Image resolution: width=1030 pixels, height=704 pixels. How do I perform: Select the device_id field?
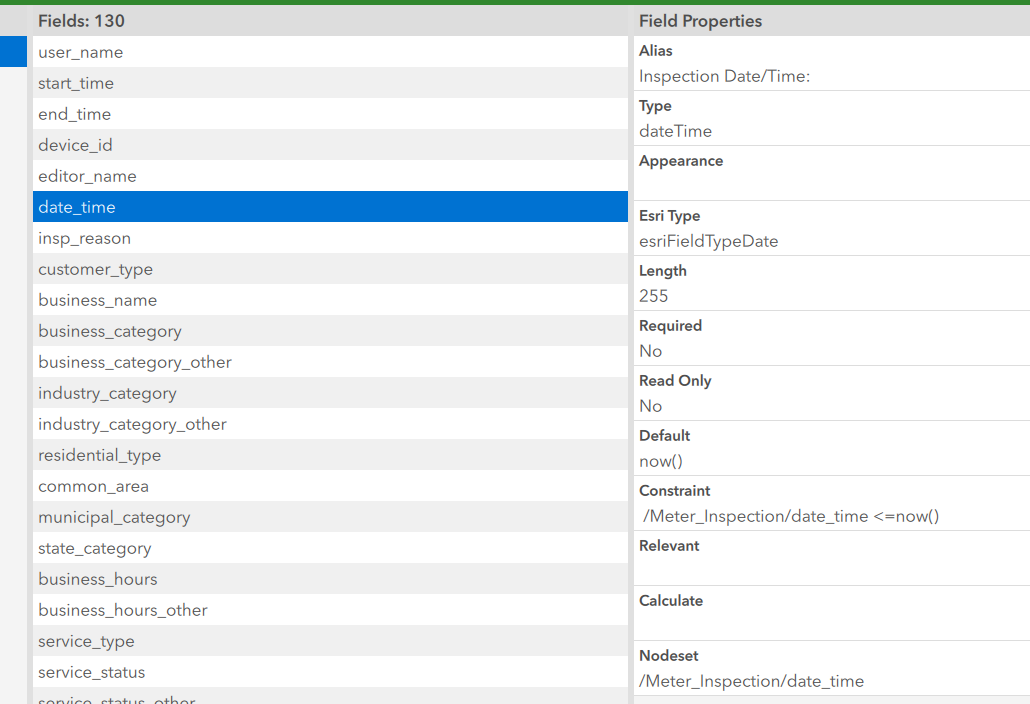click(x=75, y=145)
